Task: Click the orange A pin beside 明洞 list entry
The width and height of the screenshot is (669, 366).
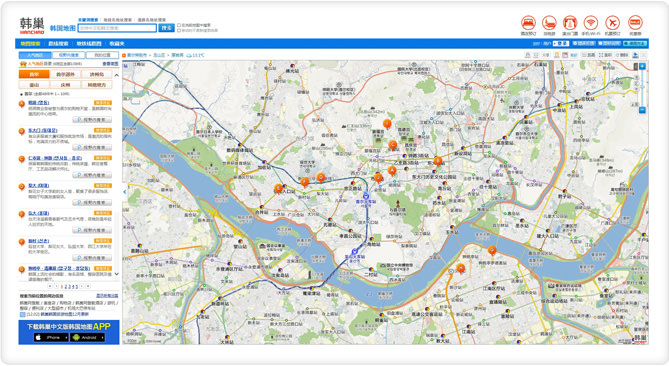Action: click(x=22, y=104)
